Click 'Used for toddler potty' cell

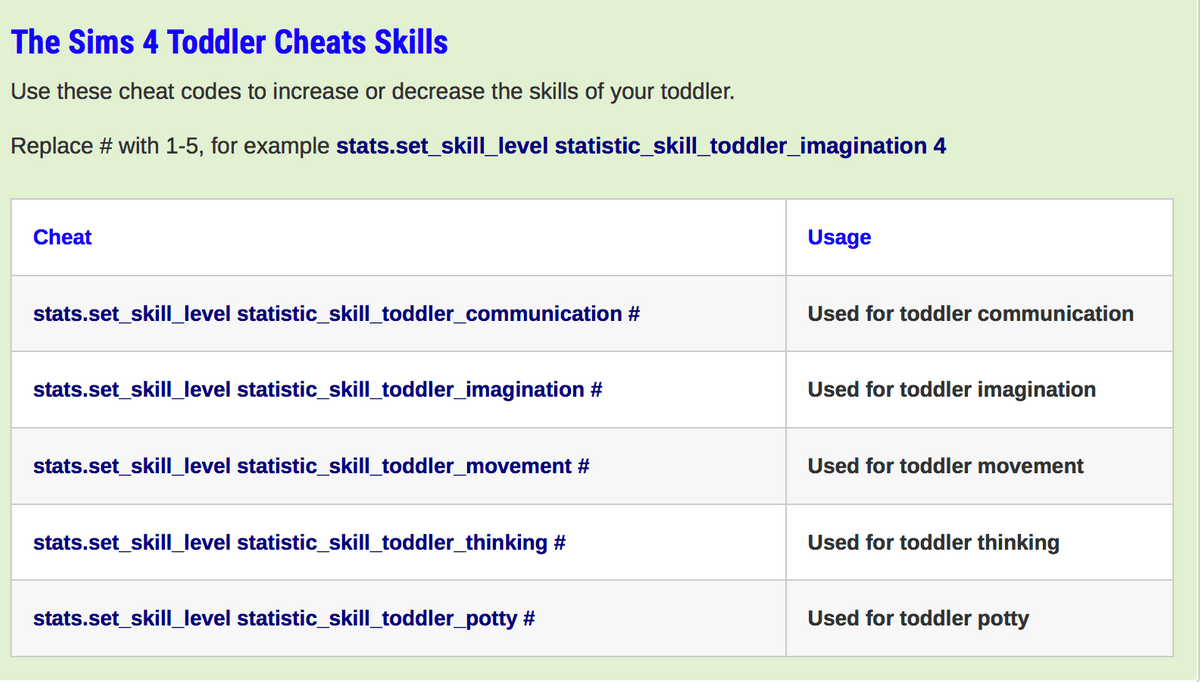point(917,618)
